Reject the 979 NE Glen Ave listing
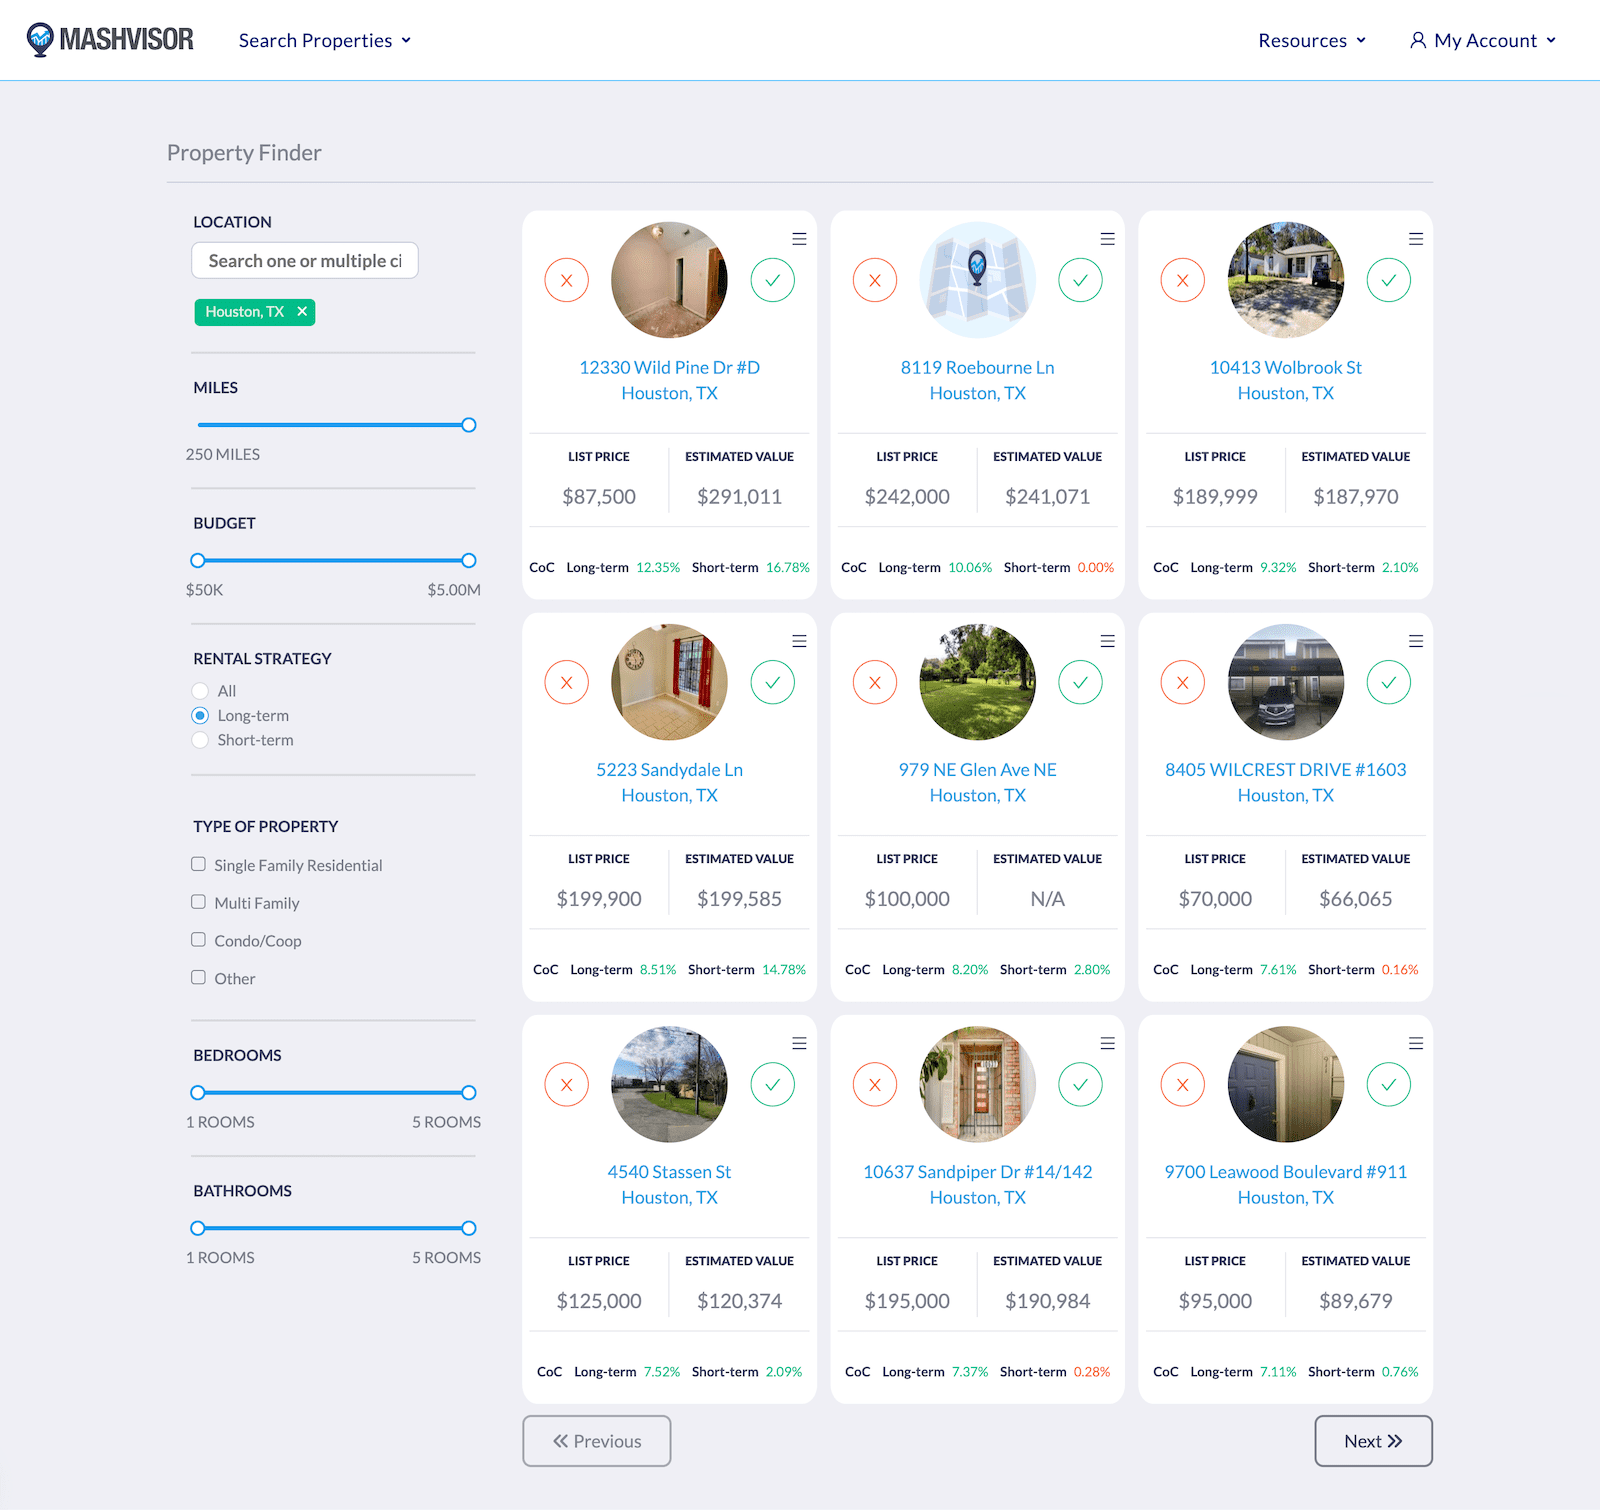 874,683
